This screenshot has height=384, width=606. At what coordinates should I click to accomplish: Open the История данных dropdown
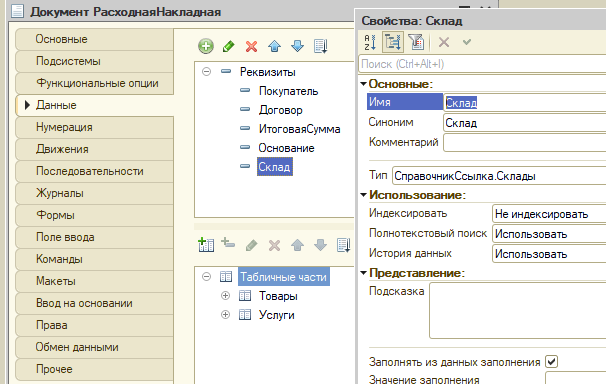tap(549, 254)
